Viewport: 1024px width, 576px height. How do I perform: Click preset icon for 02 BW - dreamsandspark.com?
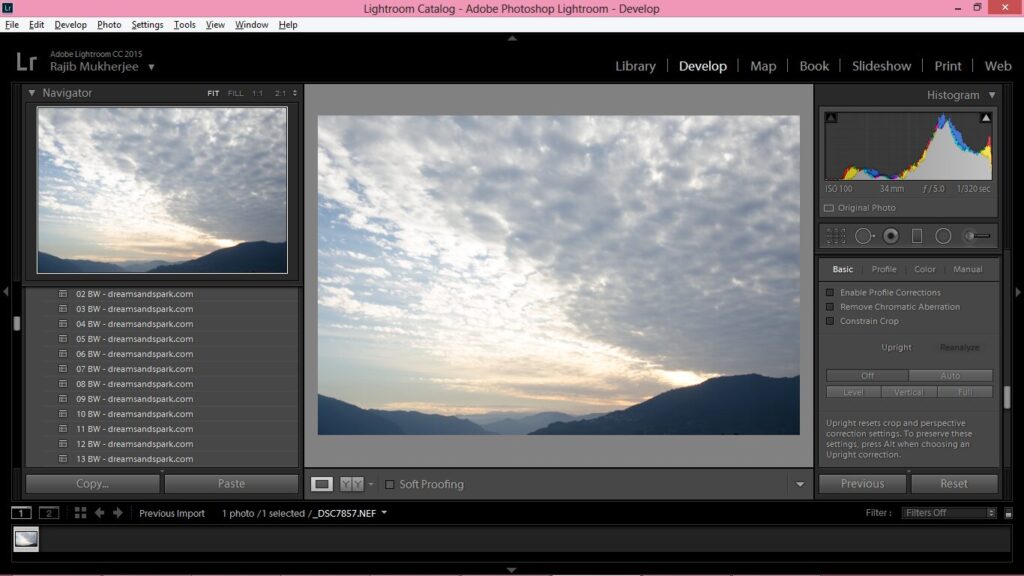click(x=63, y=294)
